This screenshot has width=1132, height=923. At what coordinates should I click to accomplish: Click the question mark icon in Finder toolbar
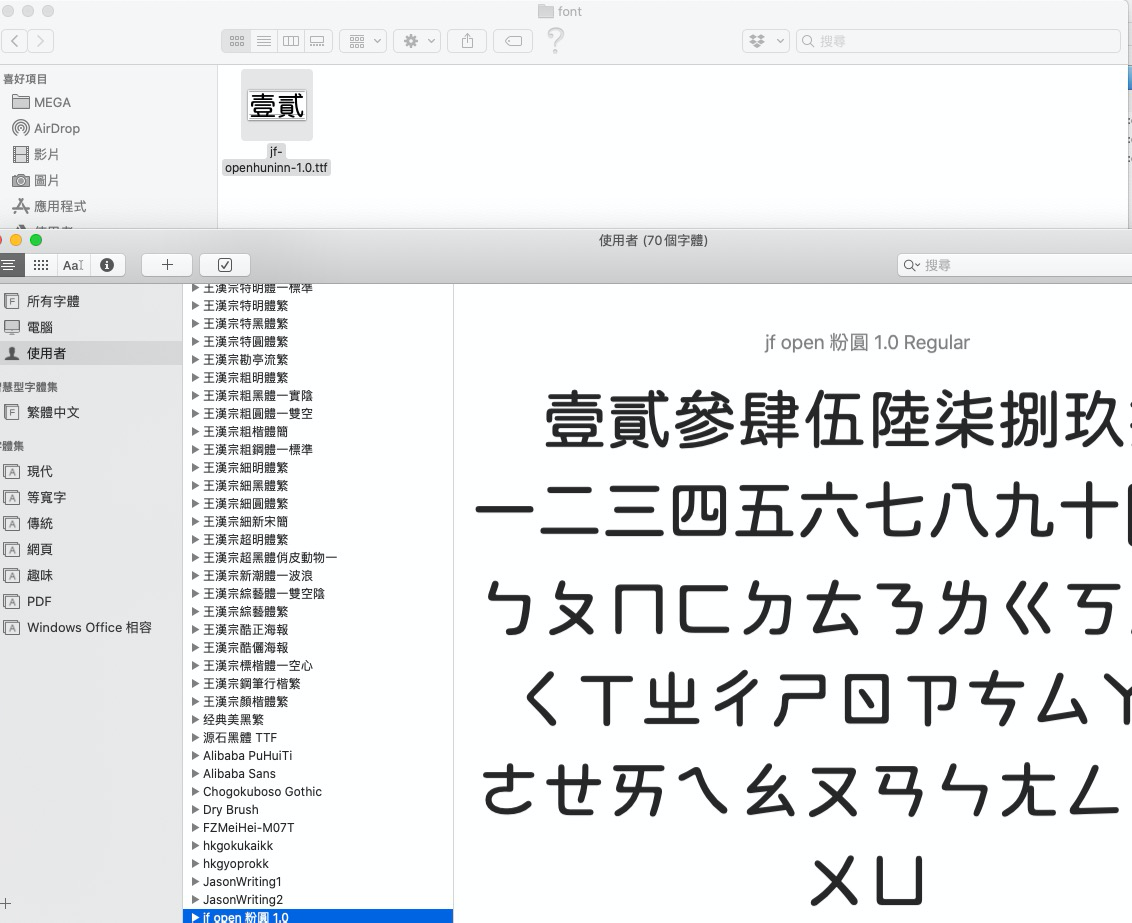(x=555, y=40)
